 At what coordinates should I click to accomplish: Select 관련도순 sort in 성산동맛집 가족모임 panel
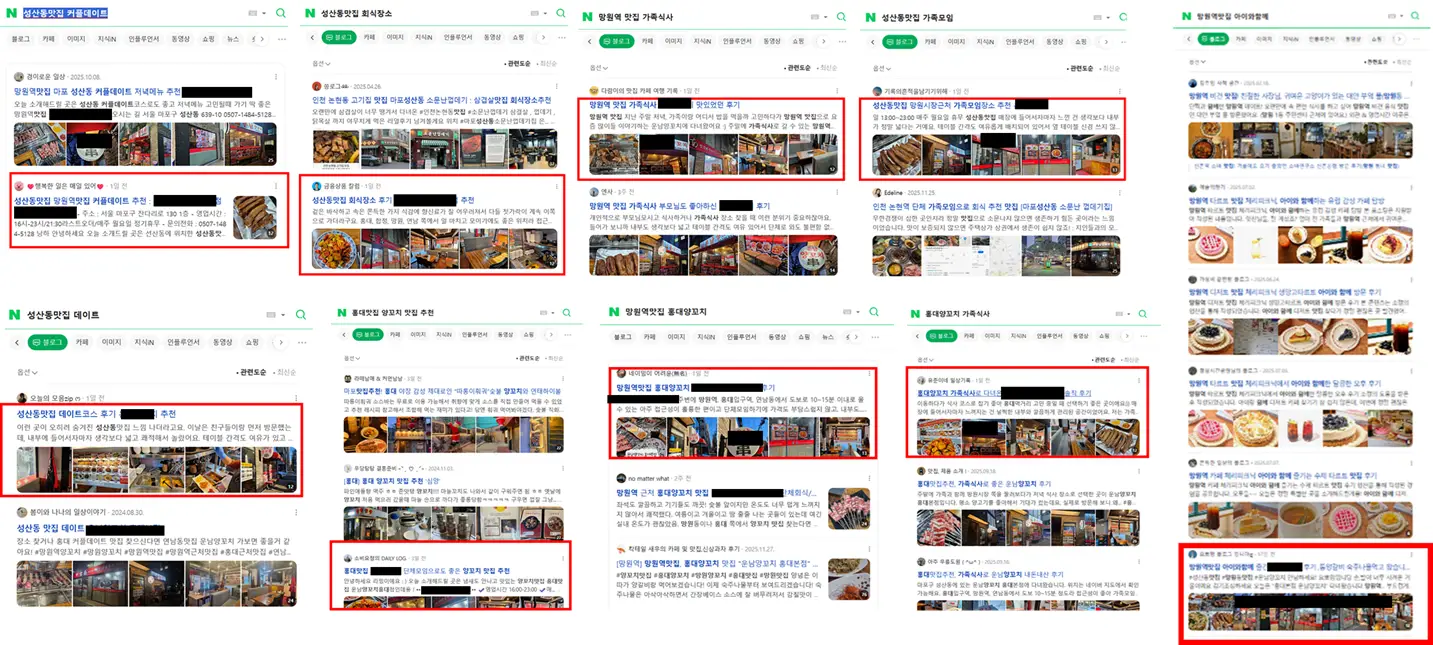click(1078, 68)
